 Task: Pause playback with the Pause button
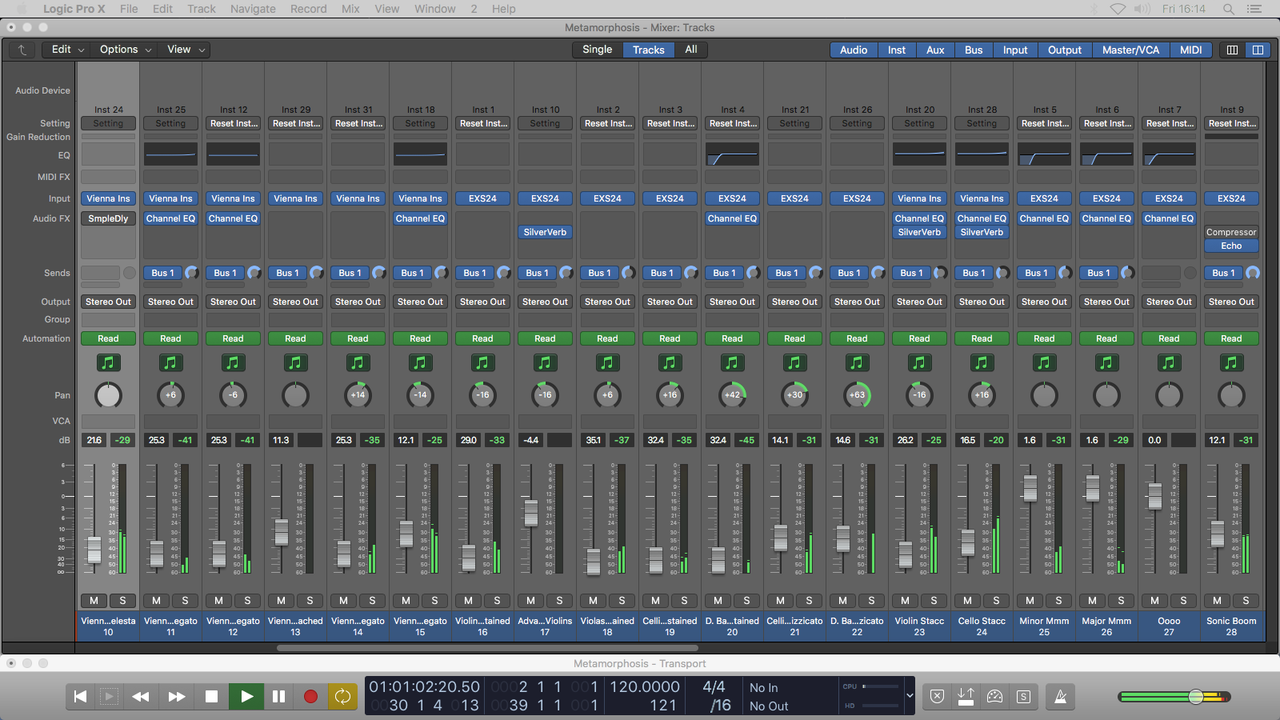pos(278,697)
